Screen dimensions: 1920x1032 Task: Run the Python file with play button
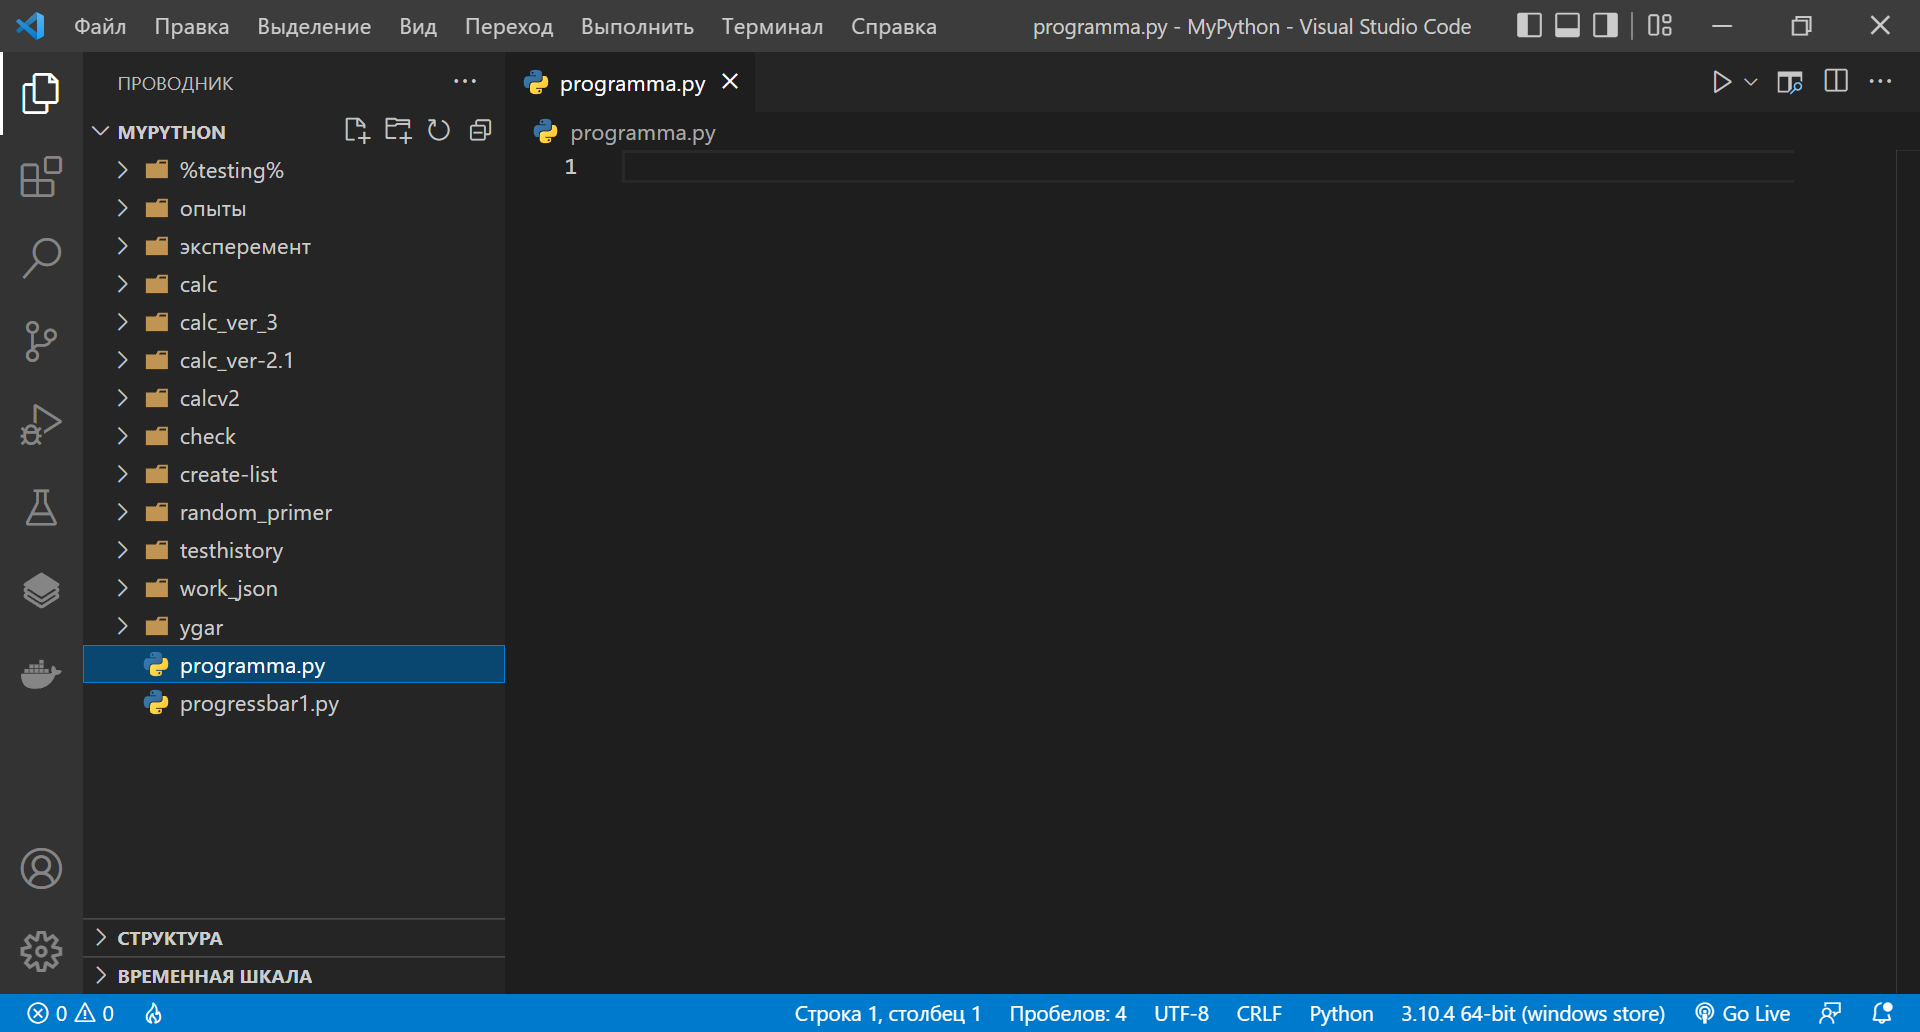pyautogui.click(x=1721, y=82)
